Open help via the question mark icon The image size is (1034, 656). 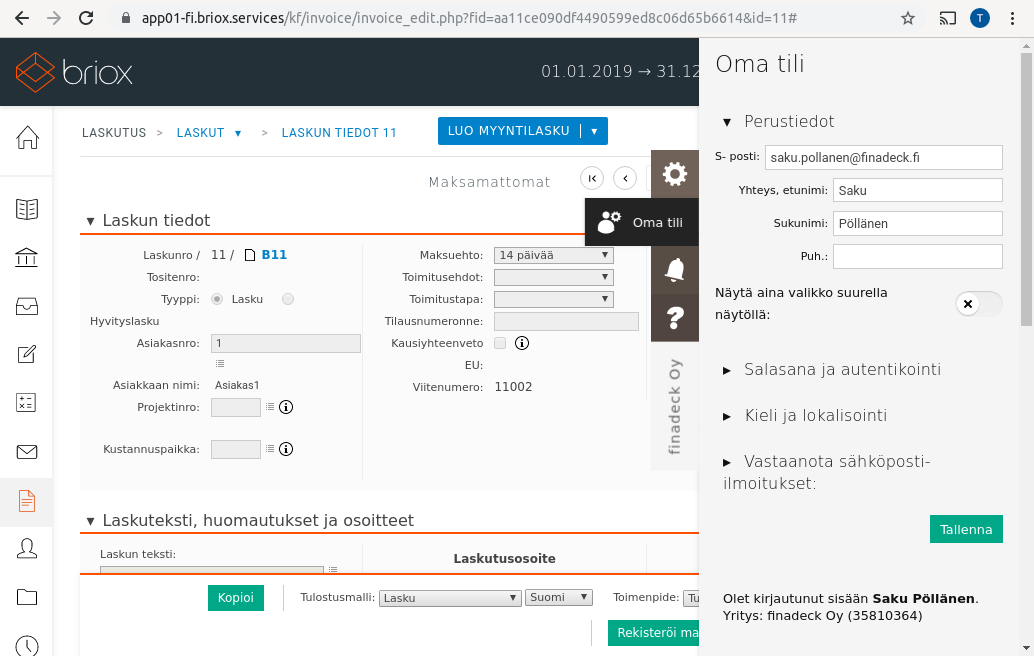point(674,317)
